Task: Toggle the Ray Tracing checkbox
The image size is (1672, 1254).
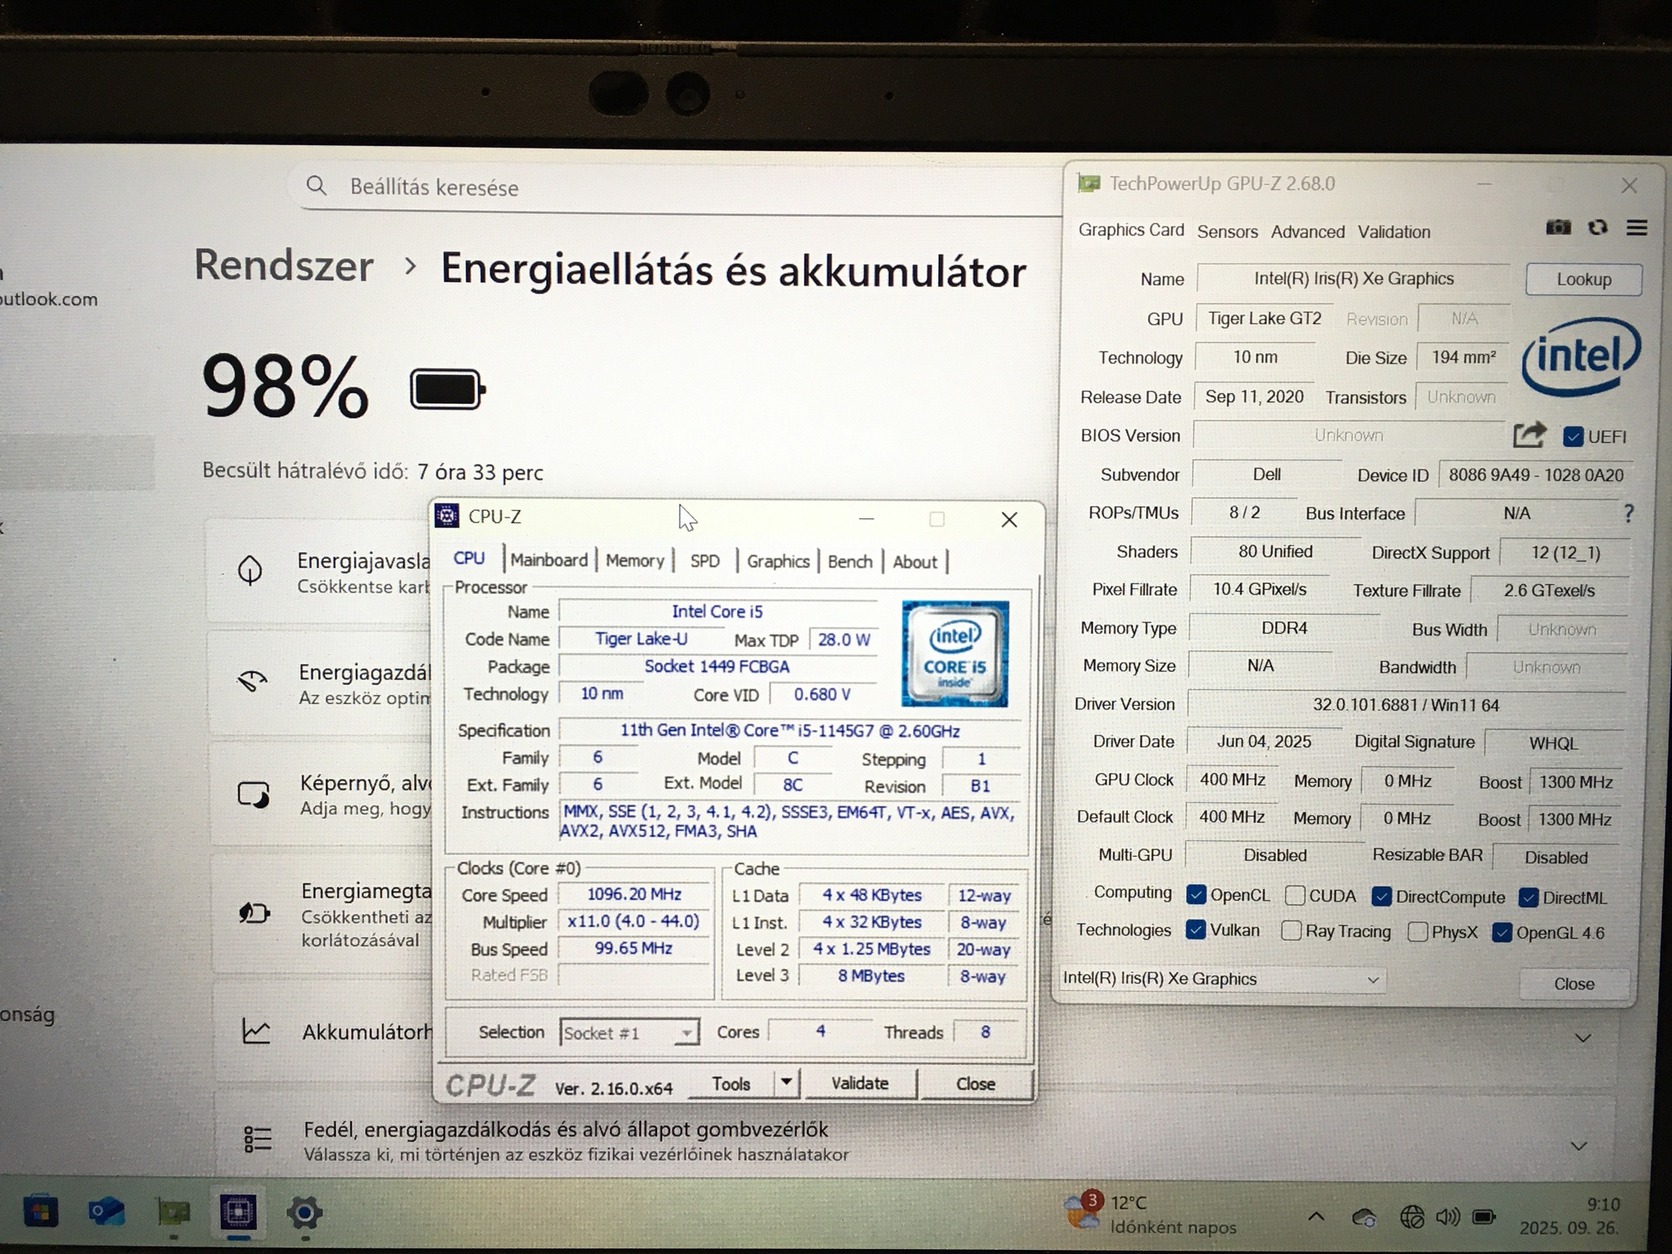Action: [x=1291, y=931]
